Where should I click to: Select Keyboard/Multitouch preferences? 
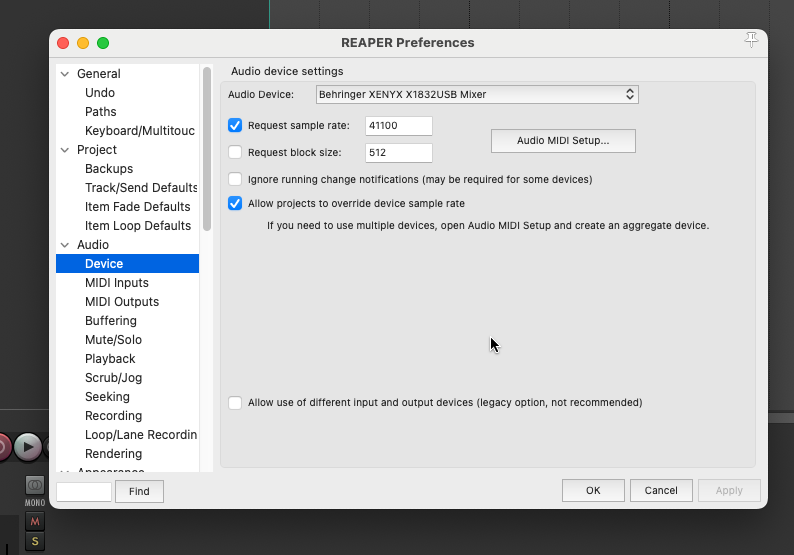click(140, 131)
